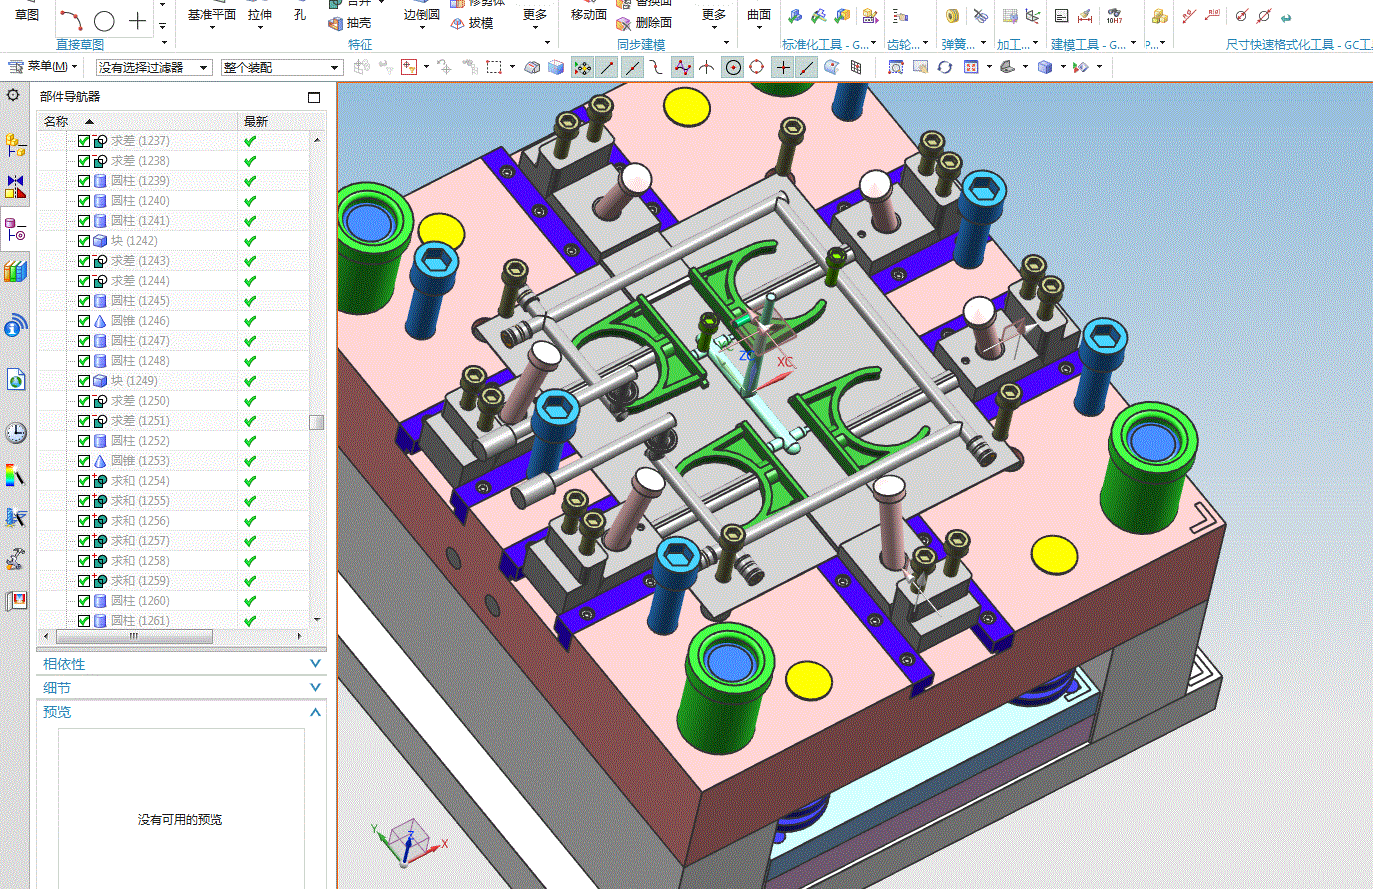Viewport: 1373px width, 889px height.
Task: Uncheck the 求和 (1259) feature checkbox
Action: [x=84, y=581]
